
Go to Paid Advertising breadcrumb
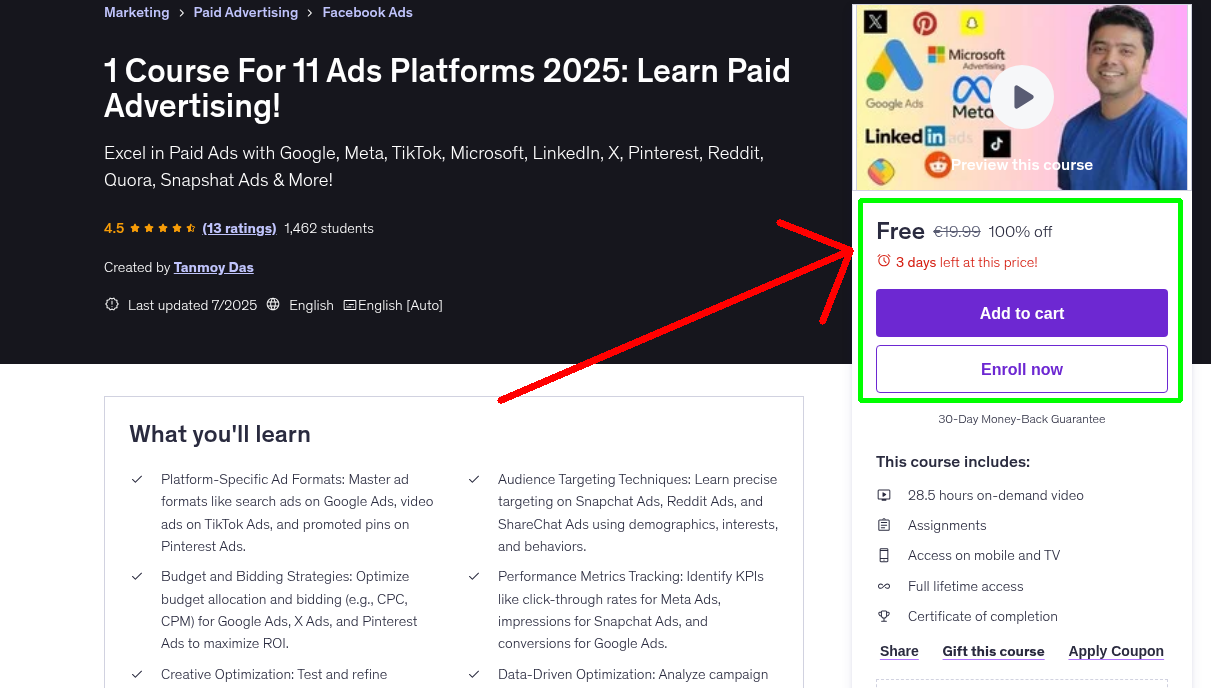pyautogui.click(x=246, y=12)
